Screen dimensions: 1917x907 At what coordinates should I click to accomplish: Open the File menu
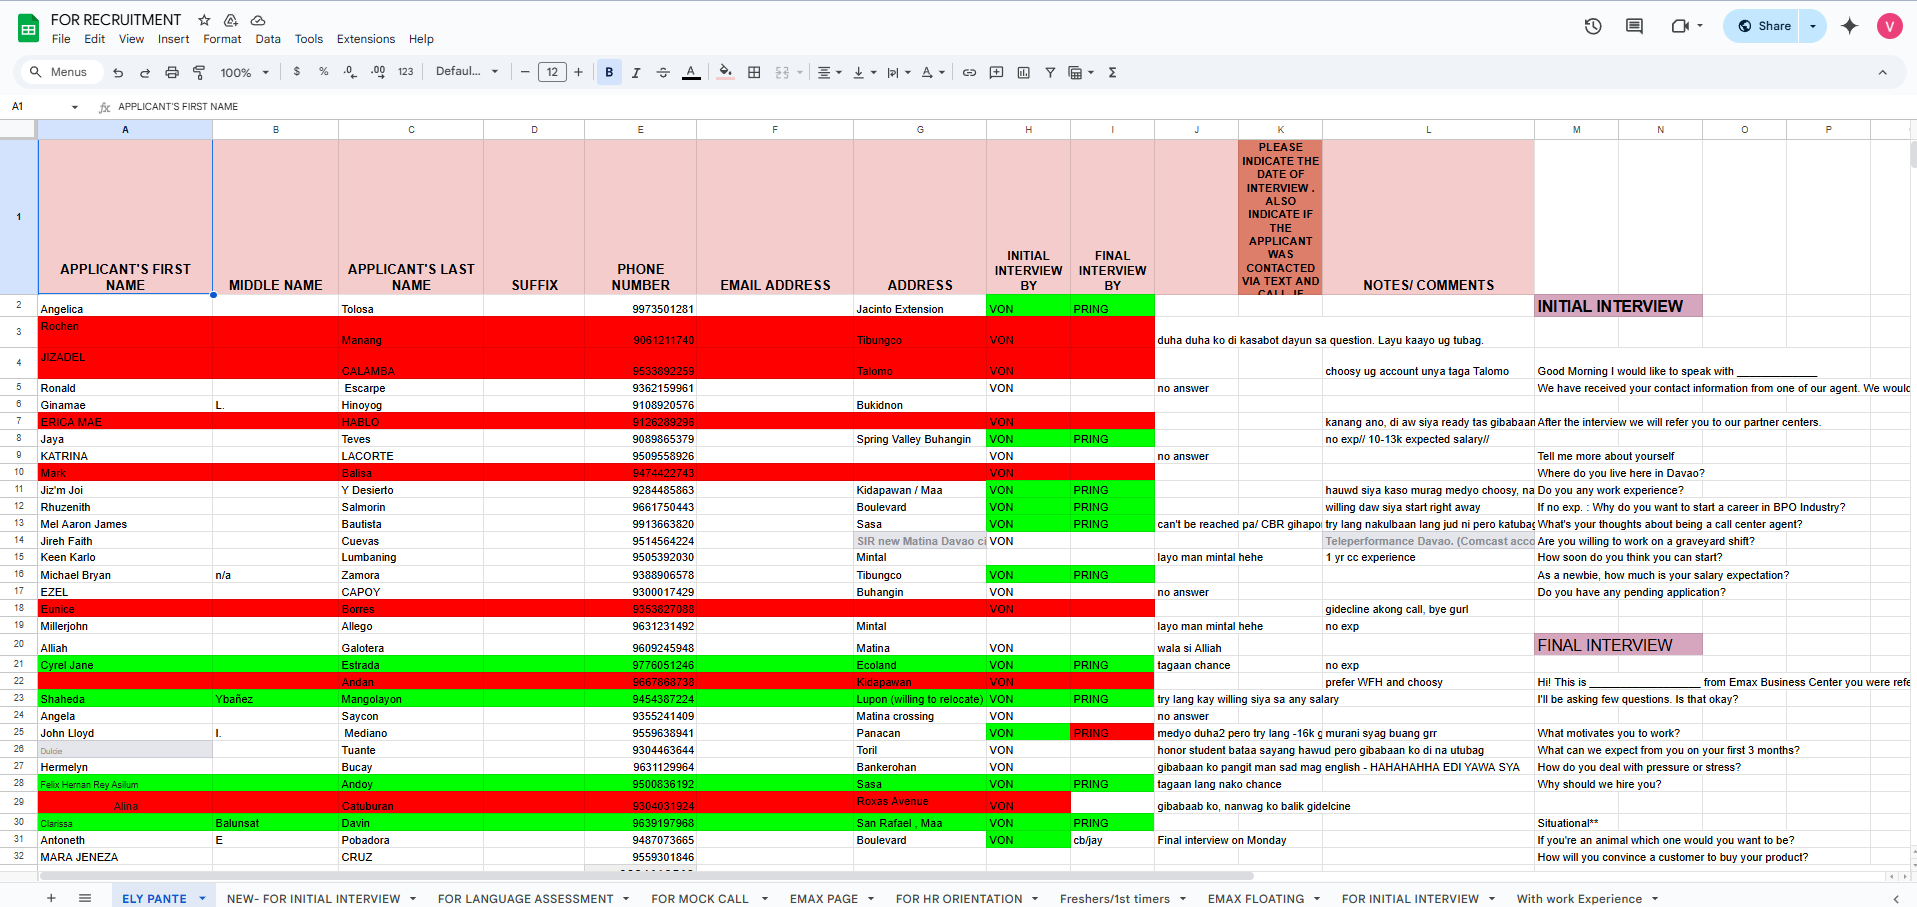coord(61,39)
